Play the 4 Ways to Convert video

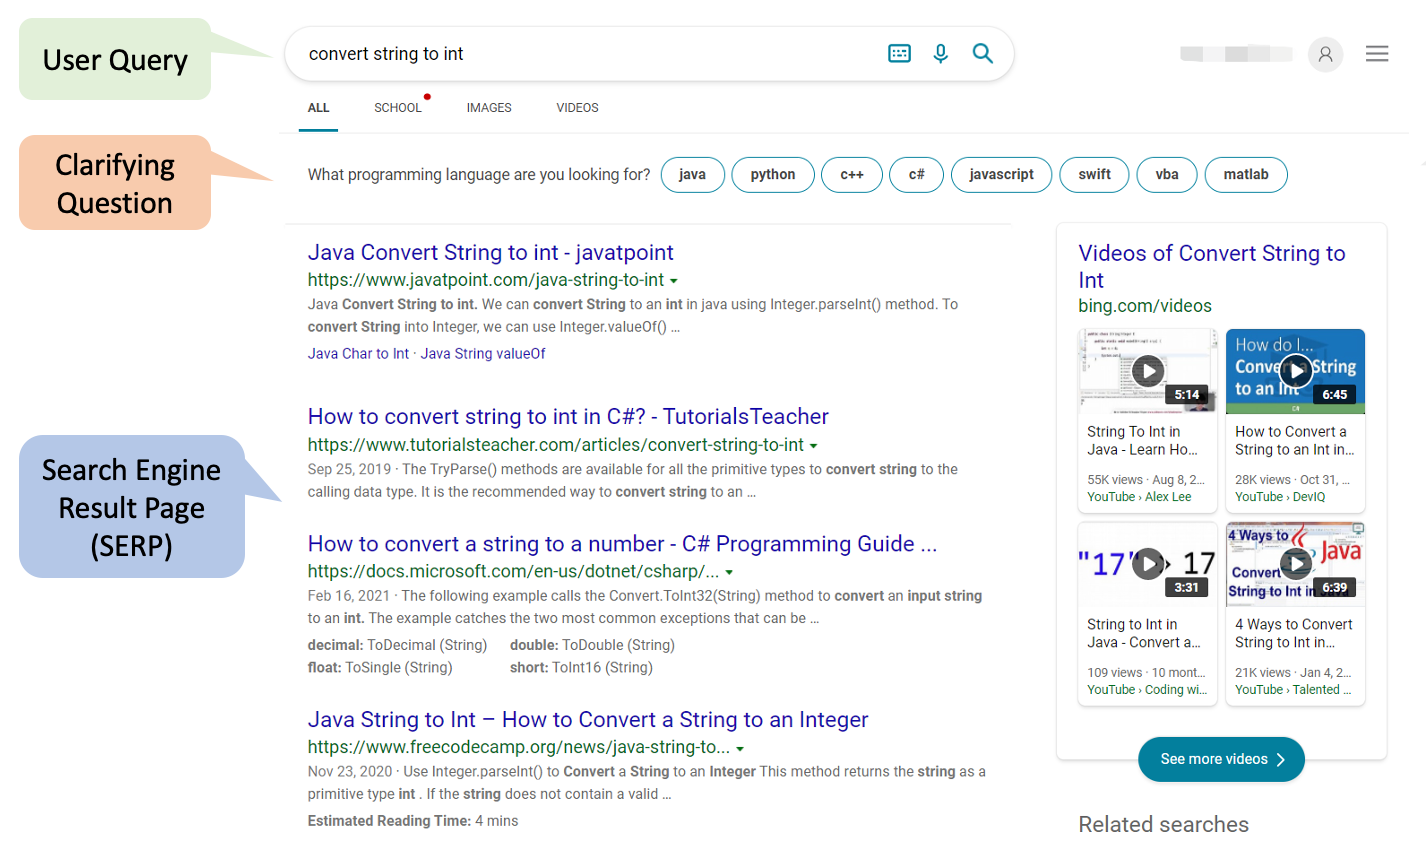(x=1295, y=564)
